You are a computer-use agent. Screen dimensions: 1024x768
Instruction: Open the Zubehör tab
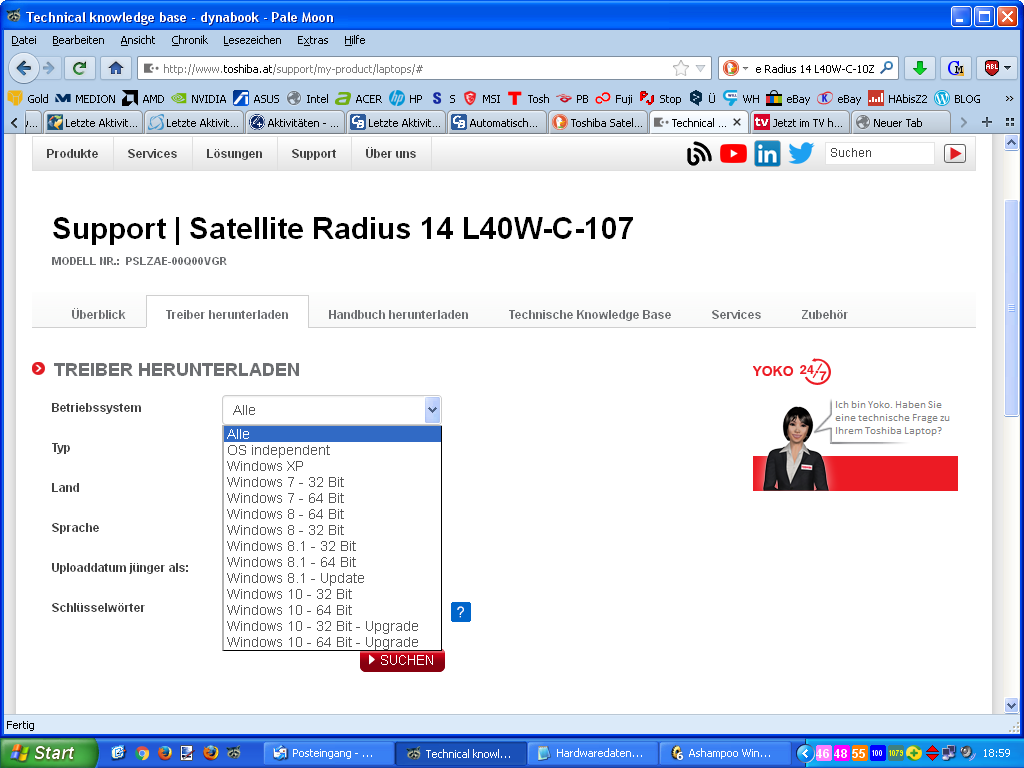[x=824, y=314]
